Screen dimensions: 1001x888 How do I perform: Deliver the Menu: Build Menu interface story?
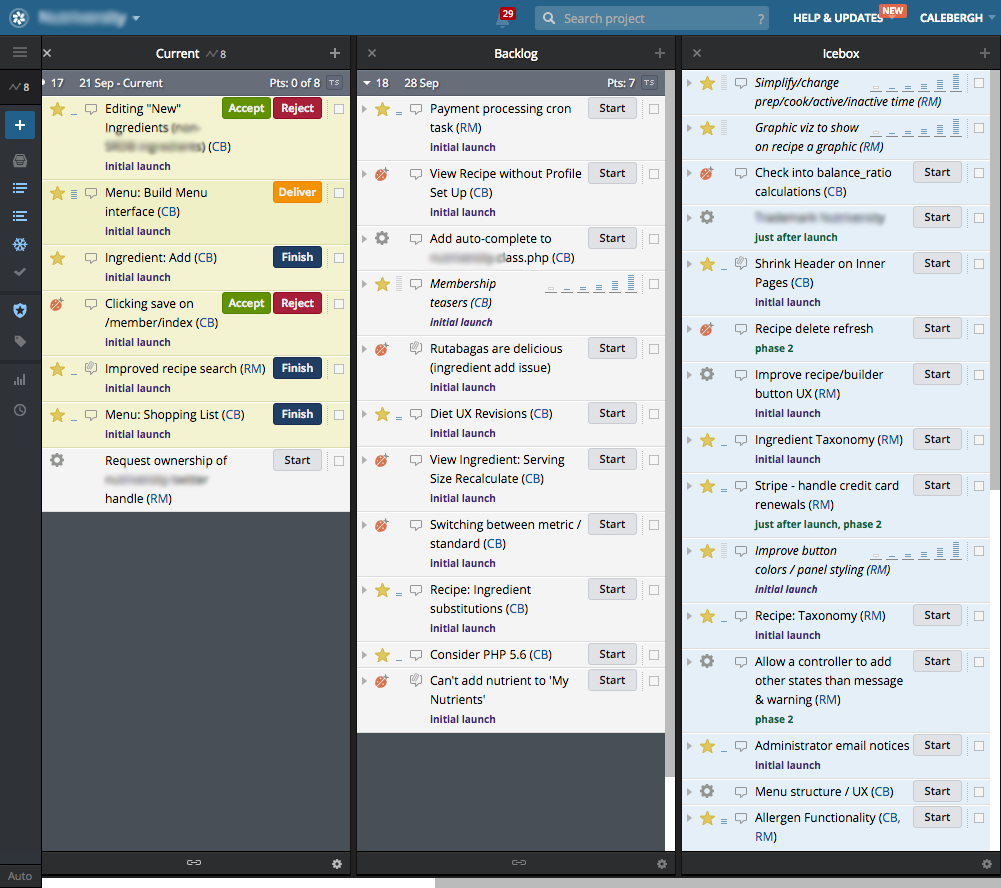[x=297, y=192]
